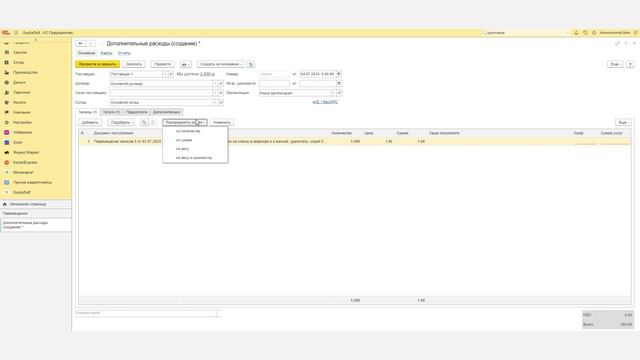Screen dimensions: 640x360
Task: Open the Создать на основании dropdown
Action: click(x=221, y=64)
